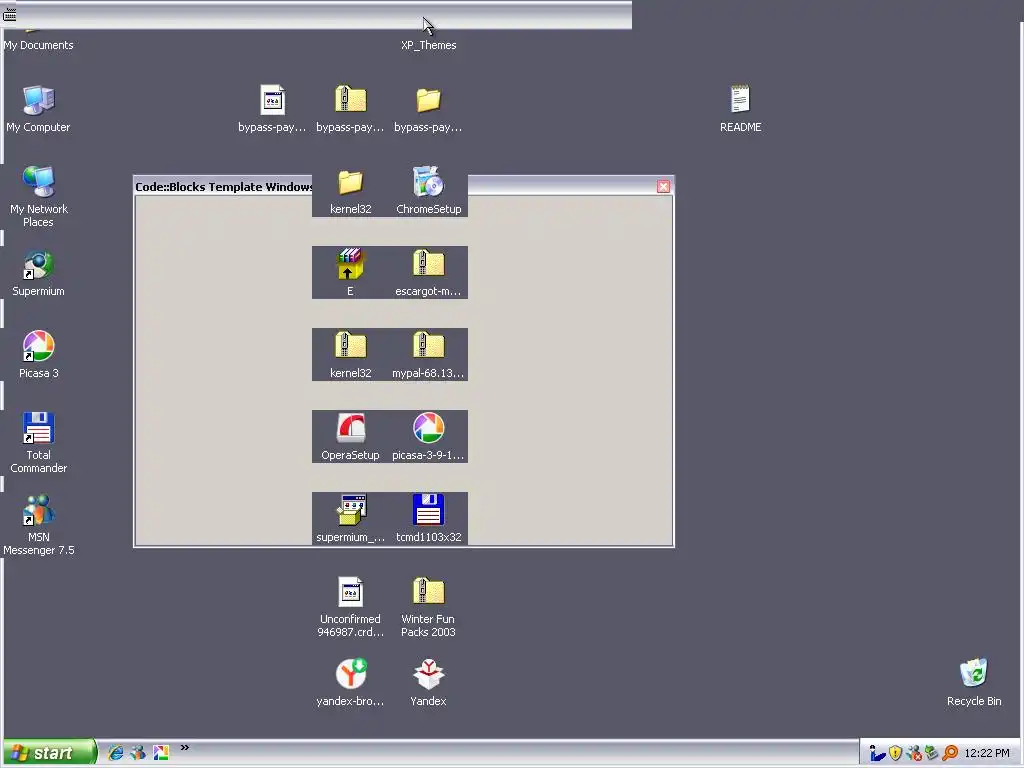Select the kernel32 plain folder icon
The height and width of the screenshot is (768, 1024).
(351, 182)
